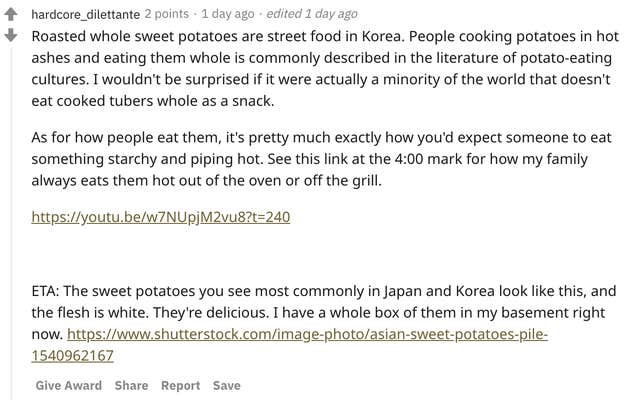The image size is (632, 400).
Task: Click the 'edited 1 day ago' label
Action: (x=312, y=14)
